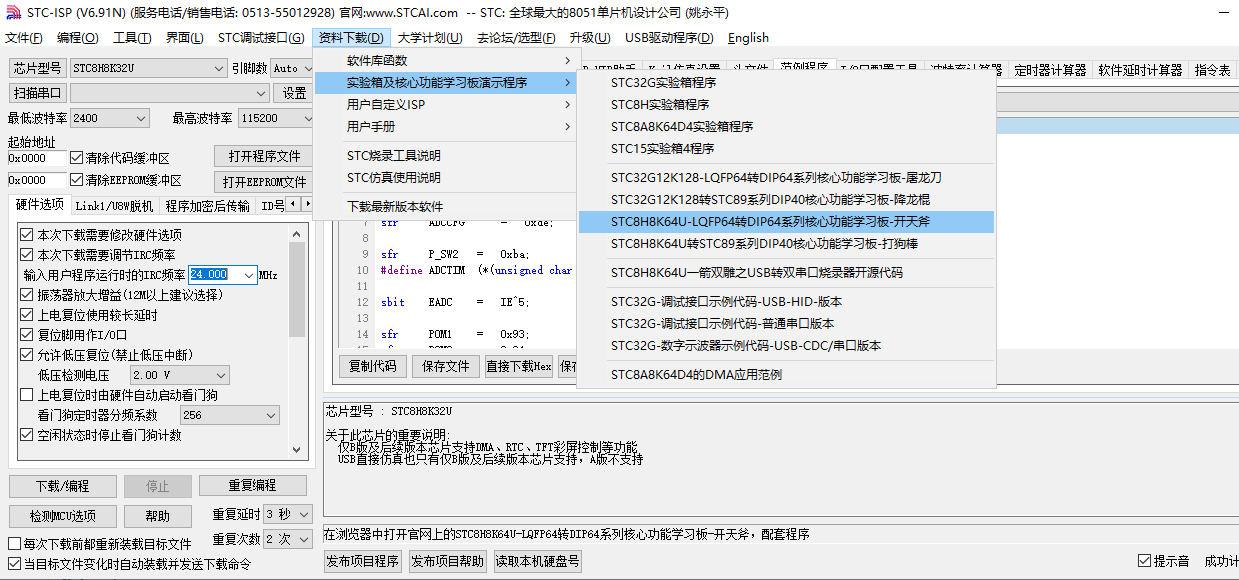Select STC仿真使用说明 menu entry
Viewport: 1239px width, 580px height.
446,177
